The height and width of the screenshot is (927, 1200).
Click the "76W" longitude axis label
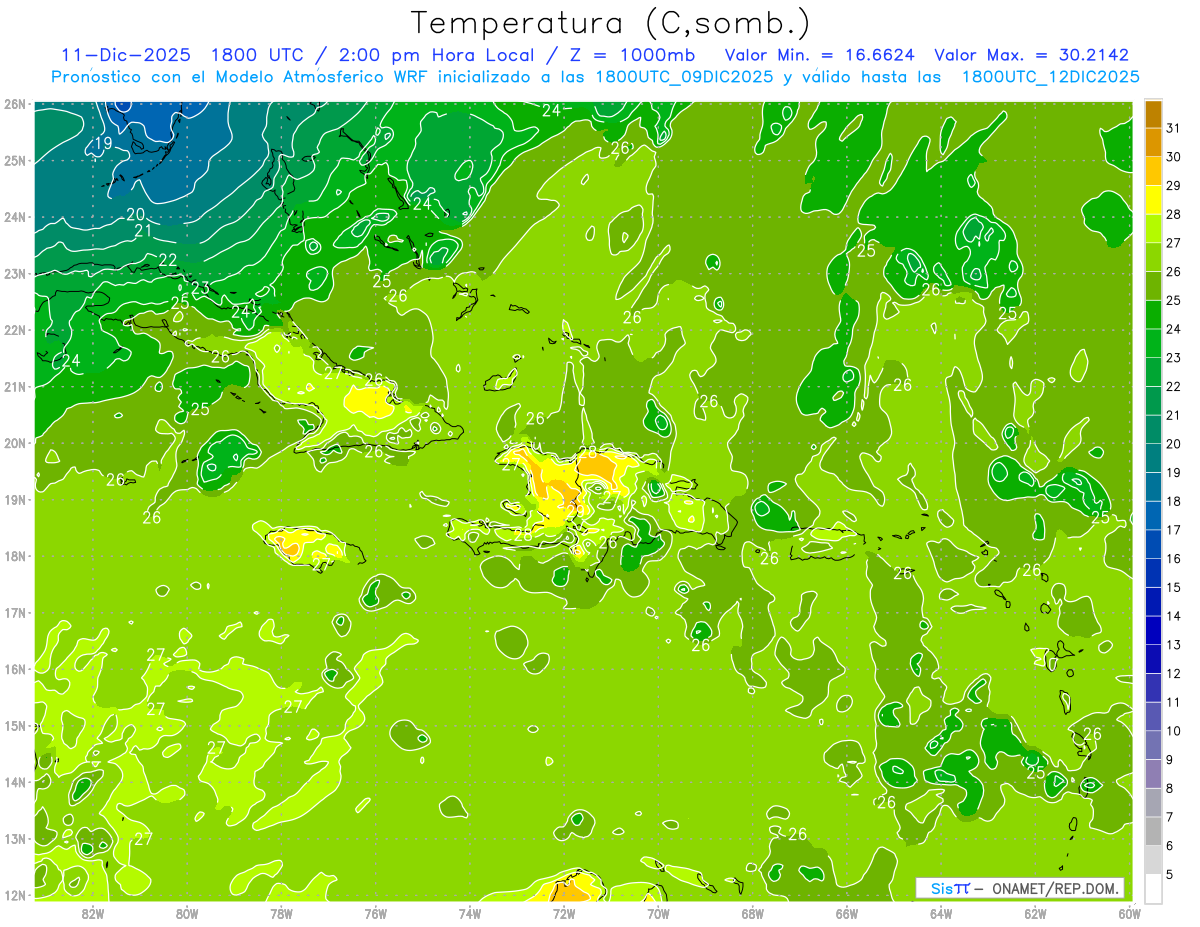tap(376, 914)
